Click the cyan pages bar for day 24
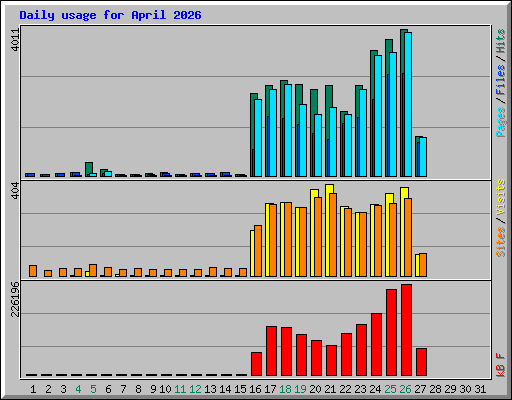 tap(378, 116)
